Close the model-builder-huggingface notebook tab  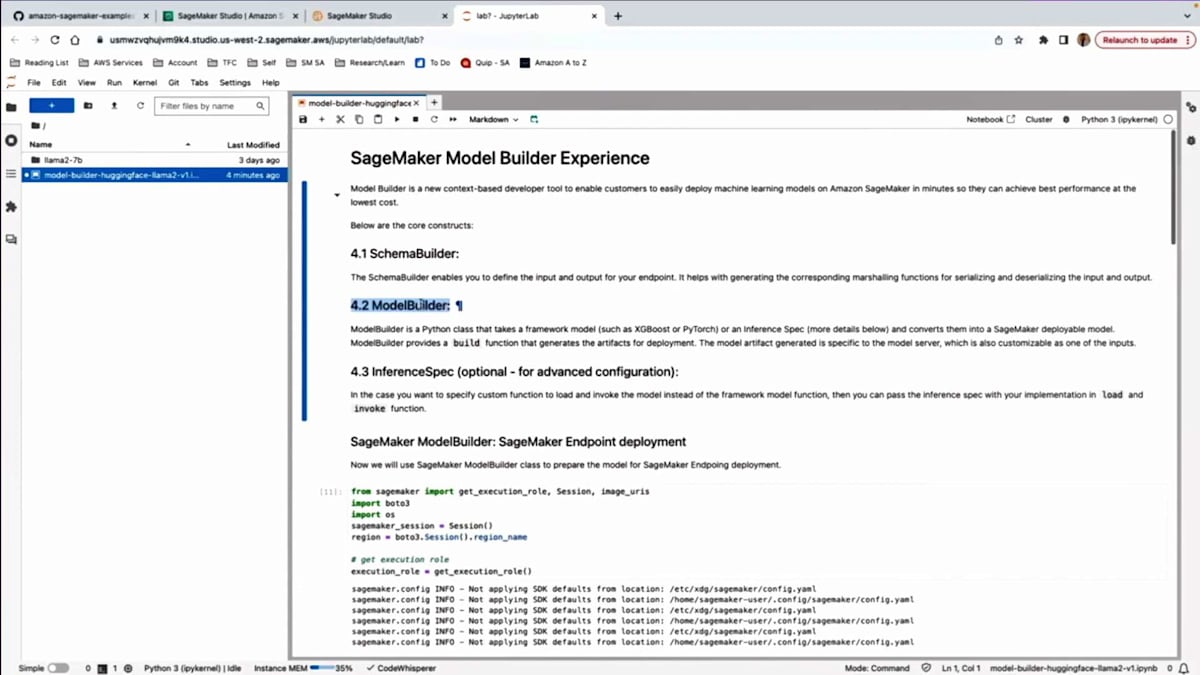[x=417, y=102]
